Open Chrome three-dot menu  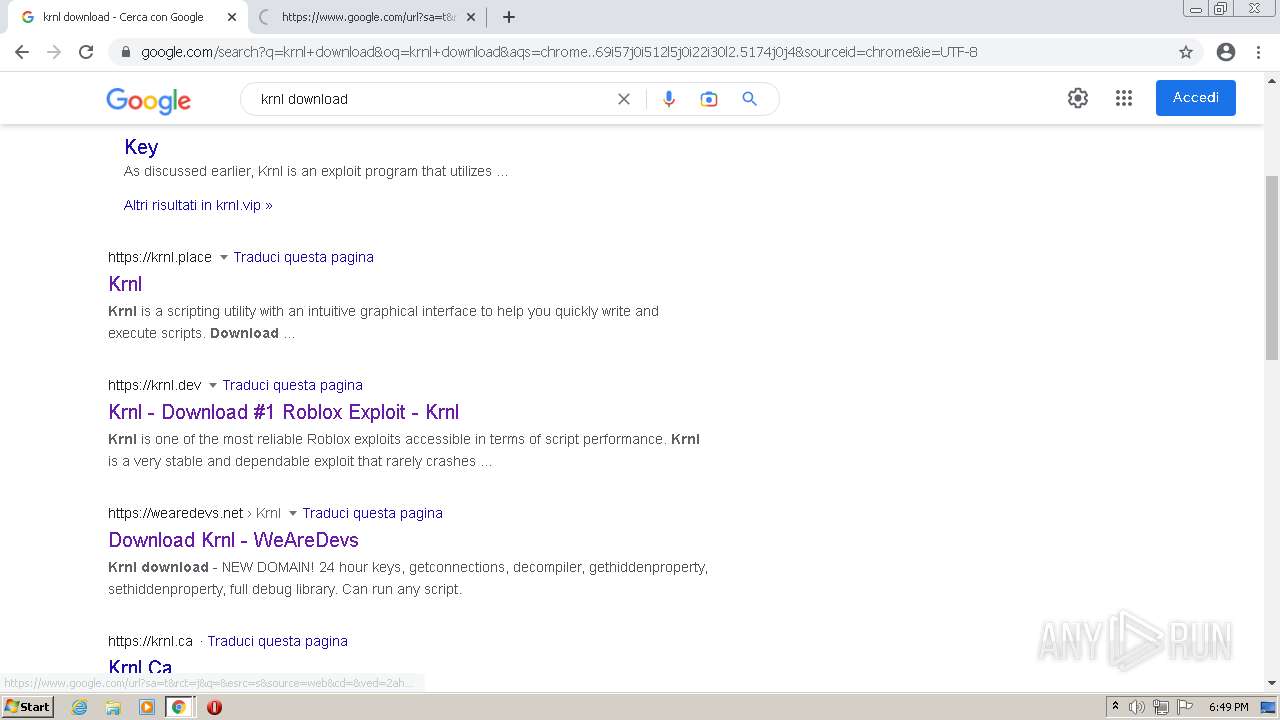point(1258,52)
